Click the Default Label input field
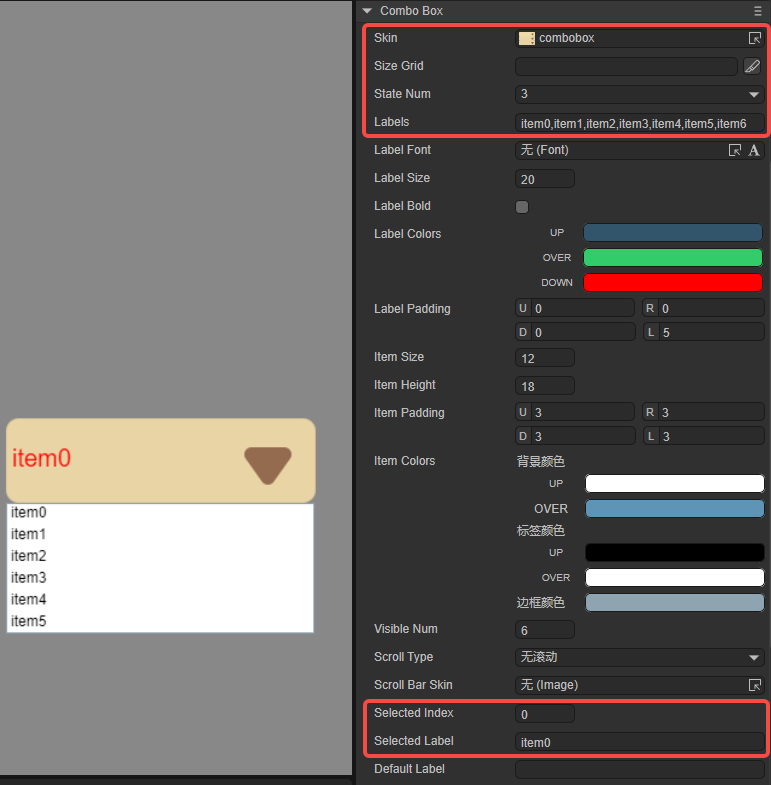The image size is (771, 785). click(639, 770)
